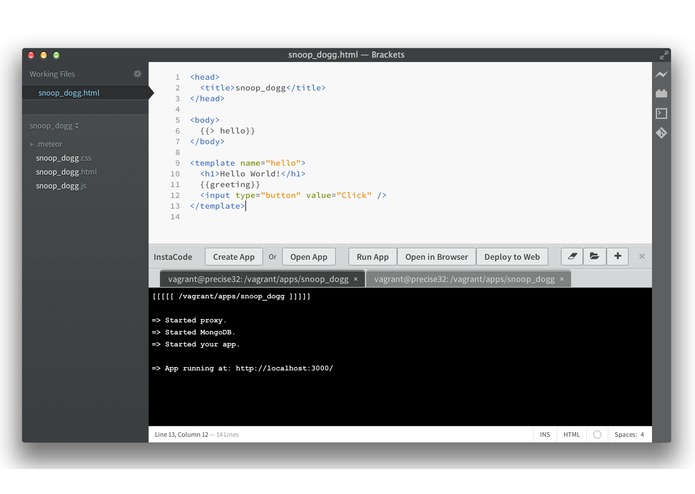The width and height of the screenshot is (695, 494).
Task: Click Working Files gear settings icon
Action: pos(137,74)
